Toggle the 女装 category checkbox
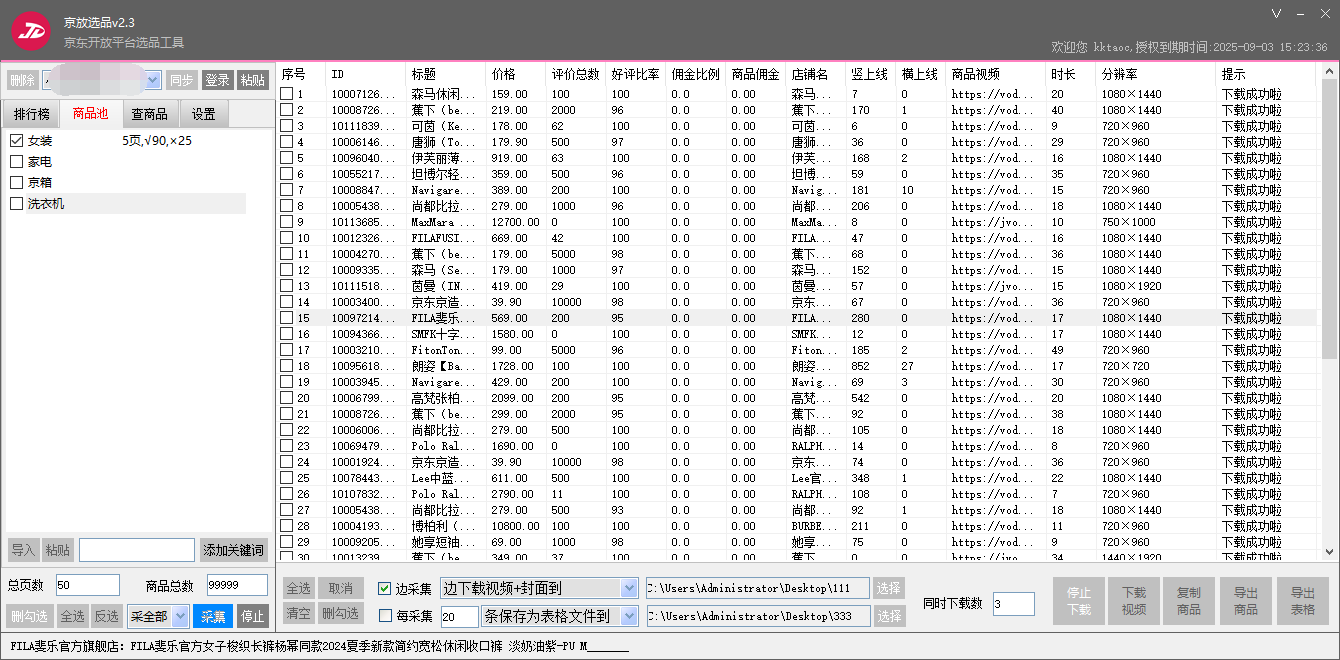The width and height of the screenshot is (1340, 660). coord(16,141)
